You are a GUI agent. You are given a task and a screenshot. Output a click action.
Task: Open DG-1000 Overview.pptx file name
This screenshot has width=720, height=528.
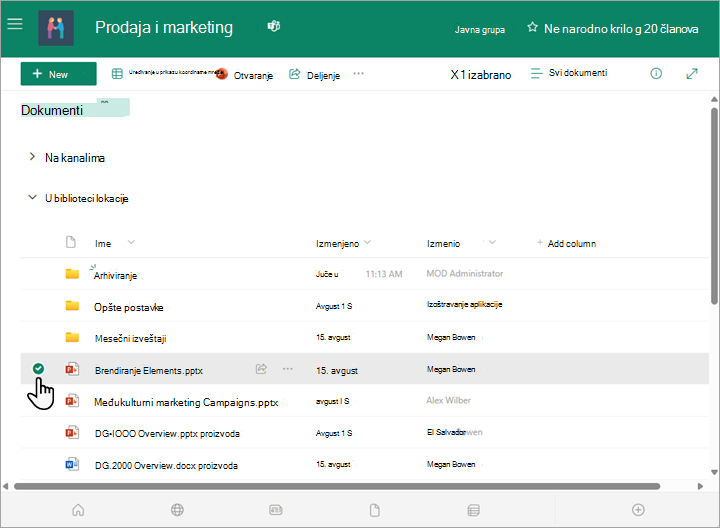click(x=167, y=433)
